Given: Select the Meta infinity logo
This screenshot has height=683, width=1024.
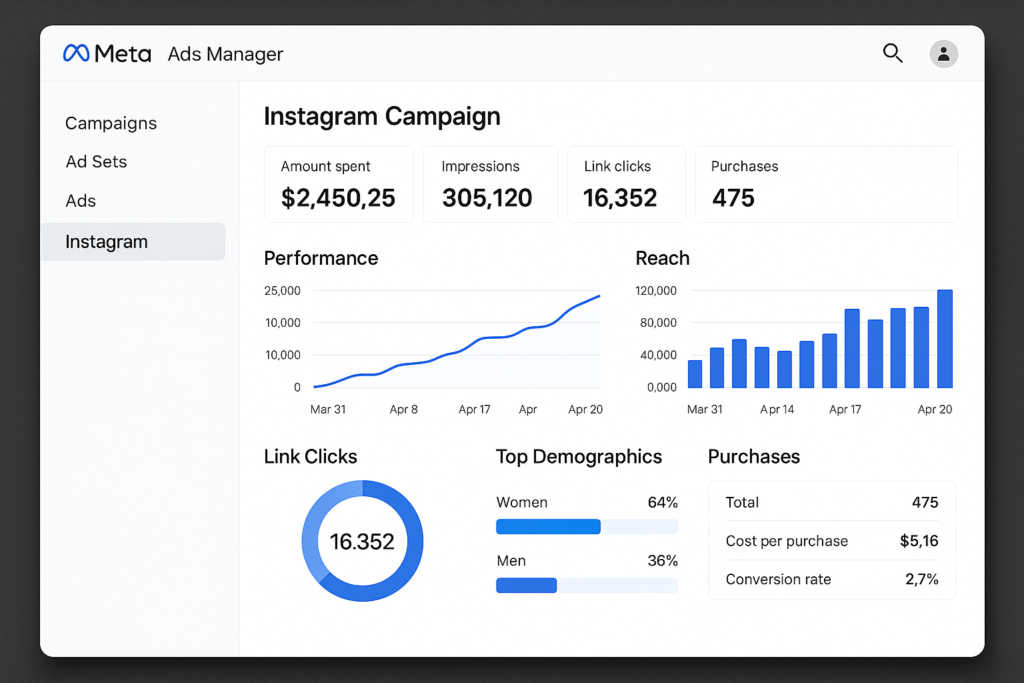Looking at the screenshot, I should [75, 53].
